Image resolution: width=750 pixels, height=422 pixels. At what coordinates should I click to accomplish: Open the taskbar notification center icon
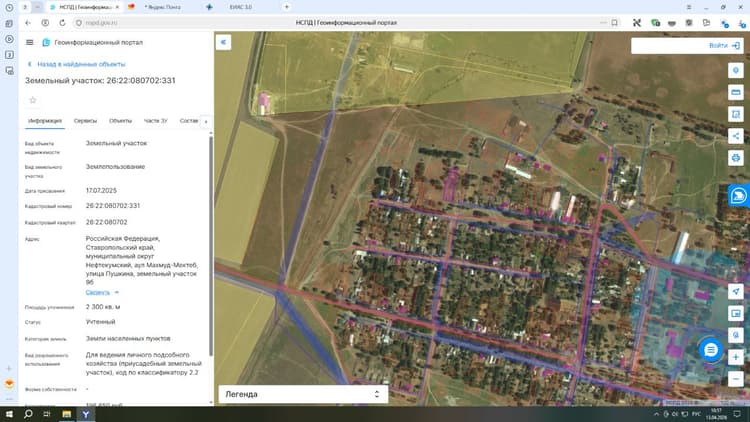point(737,414)
